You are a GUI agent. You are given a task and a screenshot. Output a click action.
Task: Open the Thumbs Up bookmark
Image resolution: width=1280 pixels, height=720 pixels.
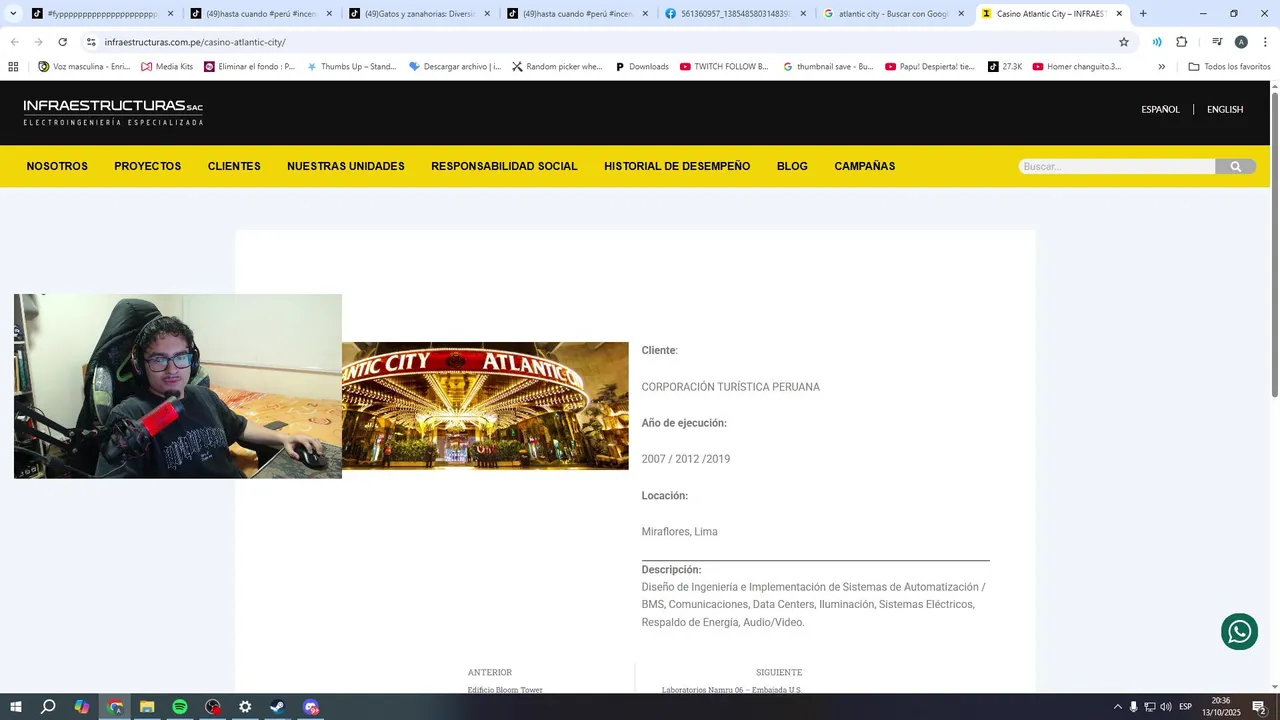(351, 67)
